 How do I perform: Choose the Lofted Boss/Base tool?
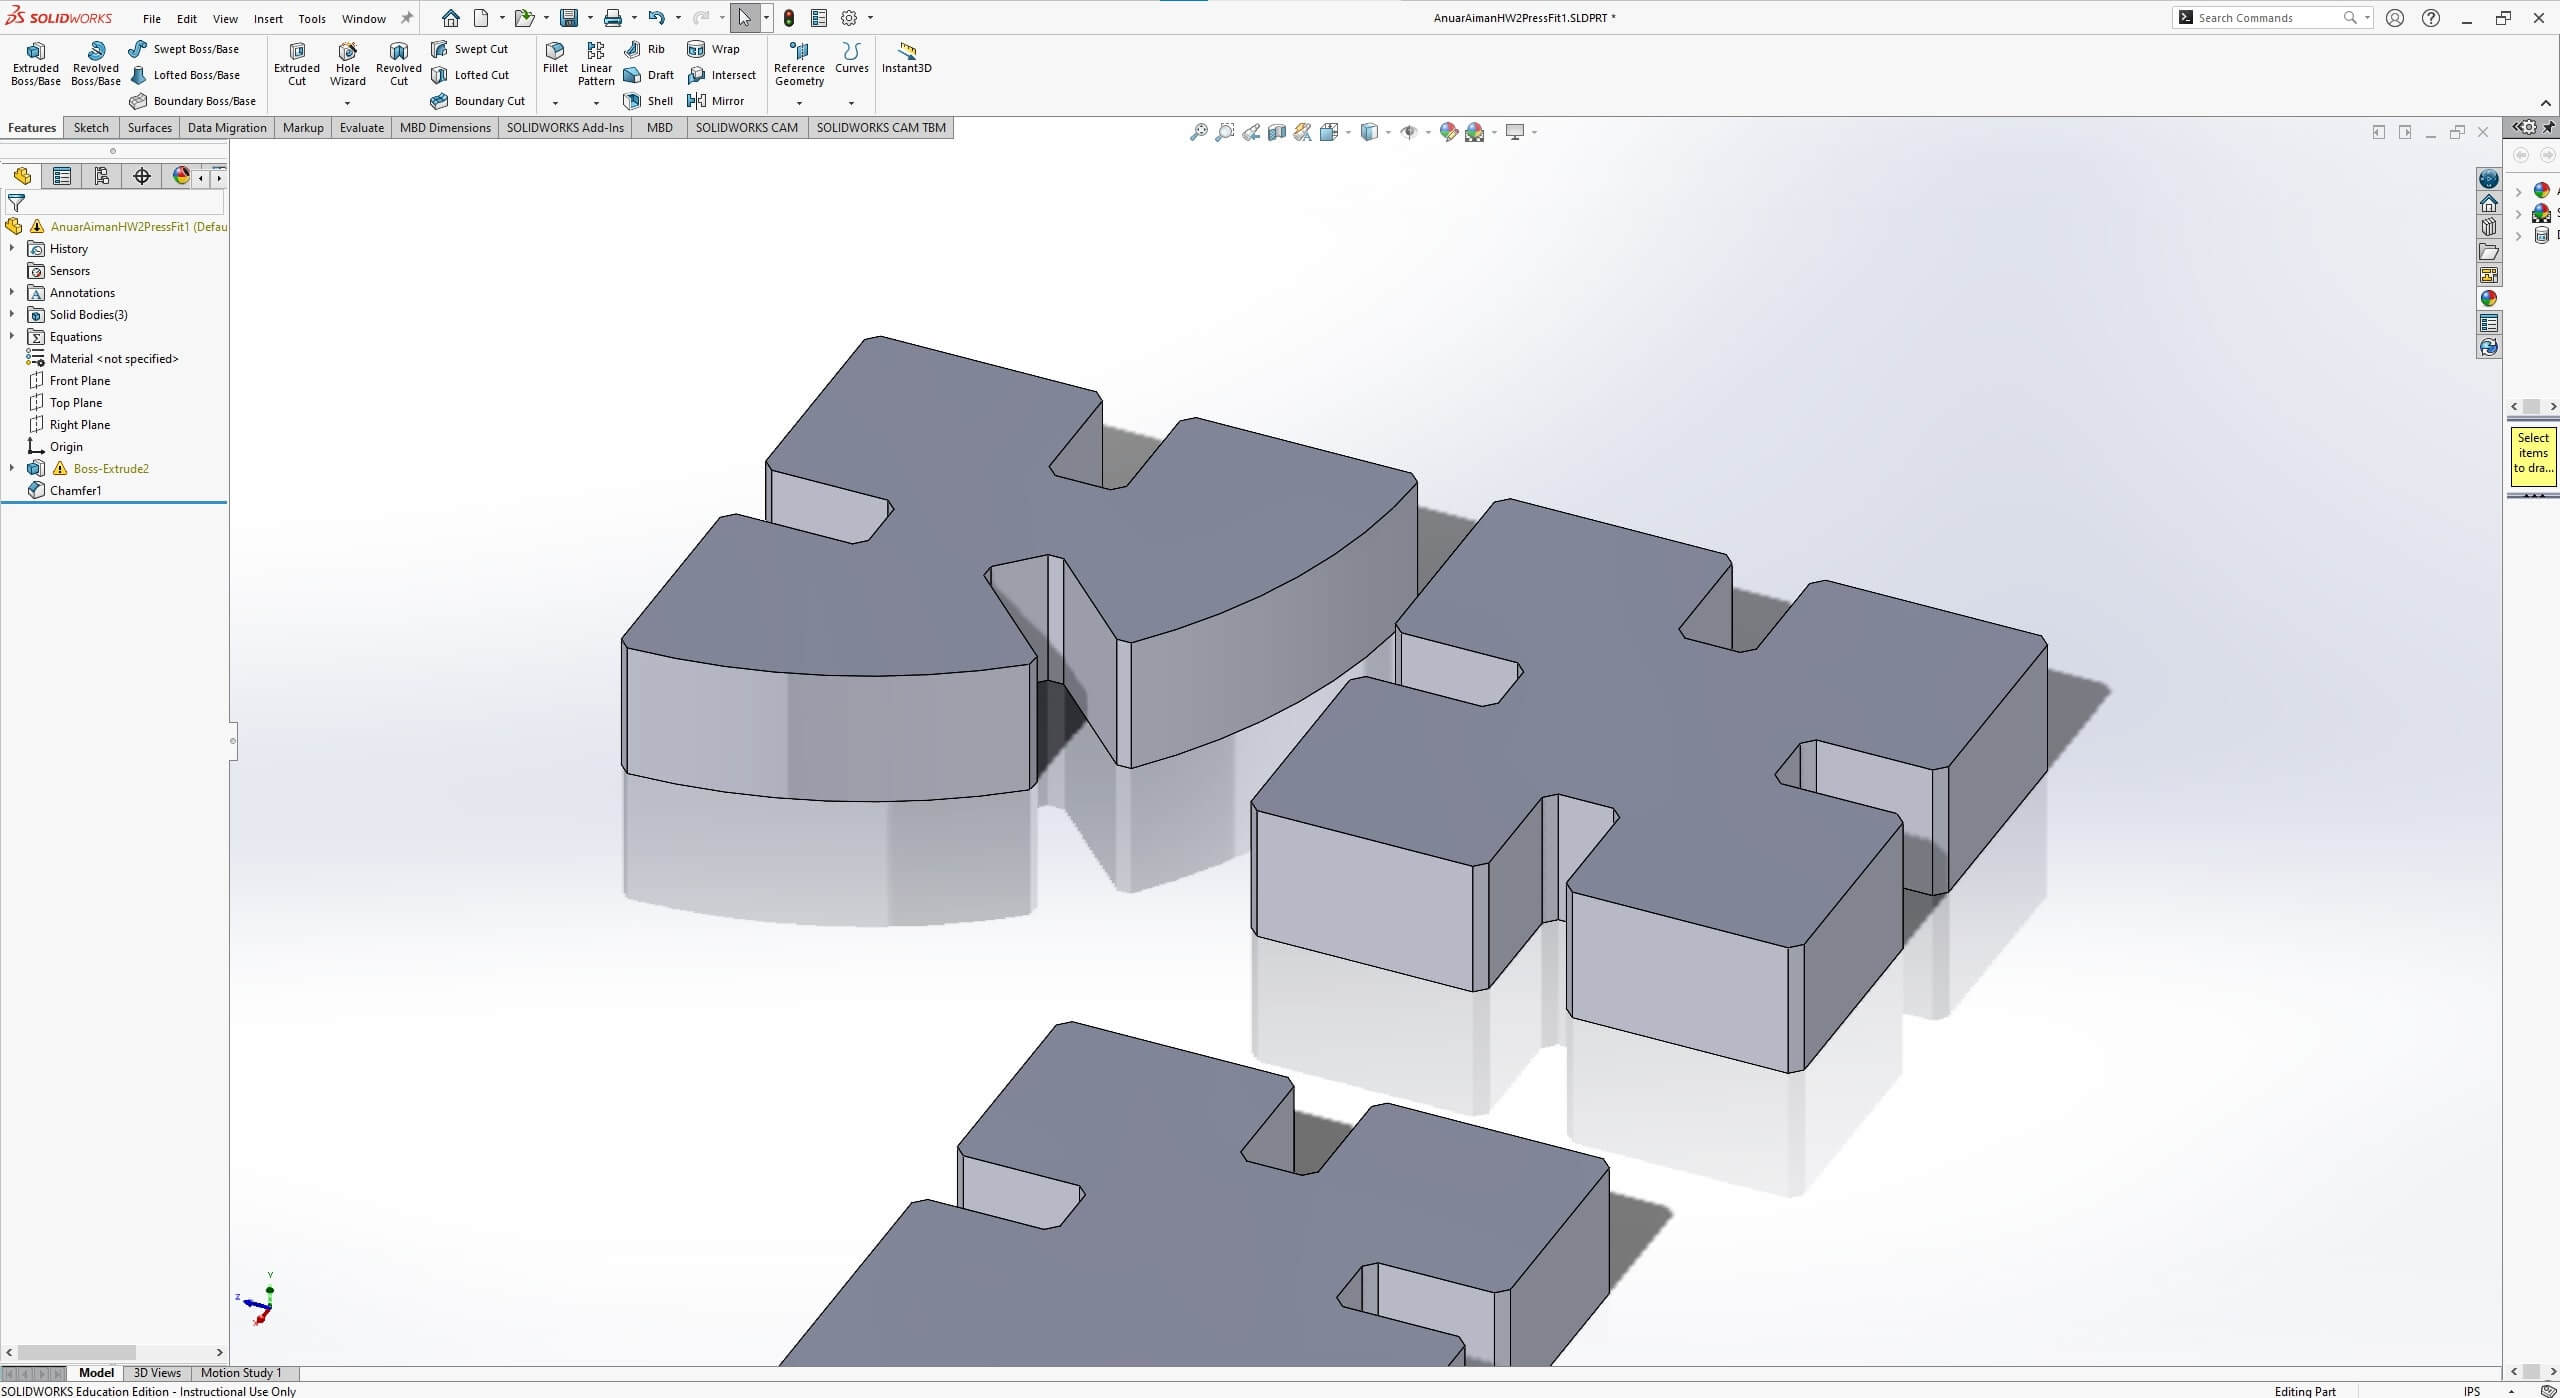pyautogui.click(x=185, y=75)
